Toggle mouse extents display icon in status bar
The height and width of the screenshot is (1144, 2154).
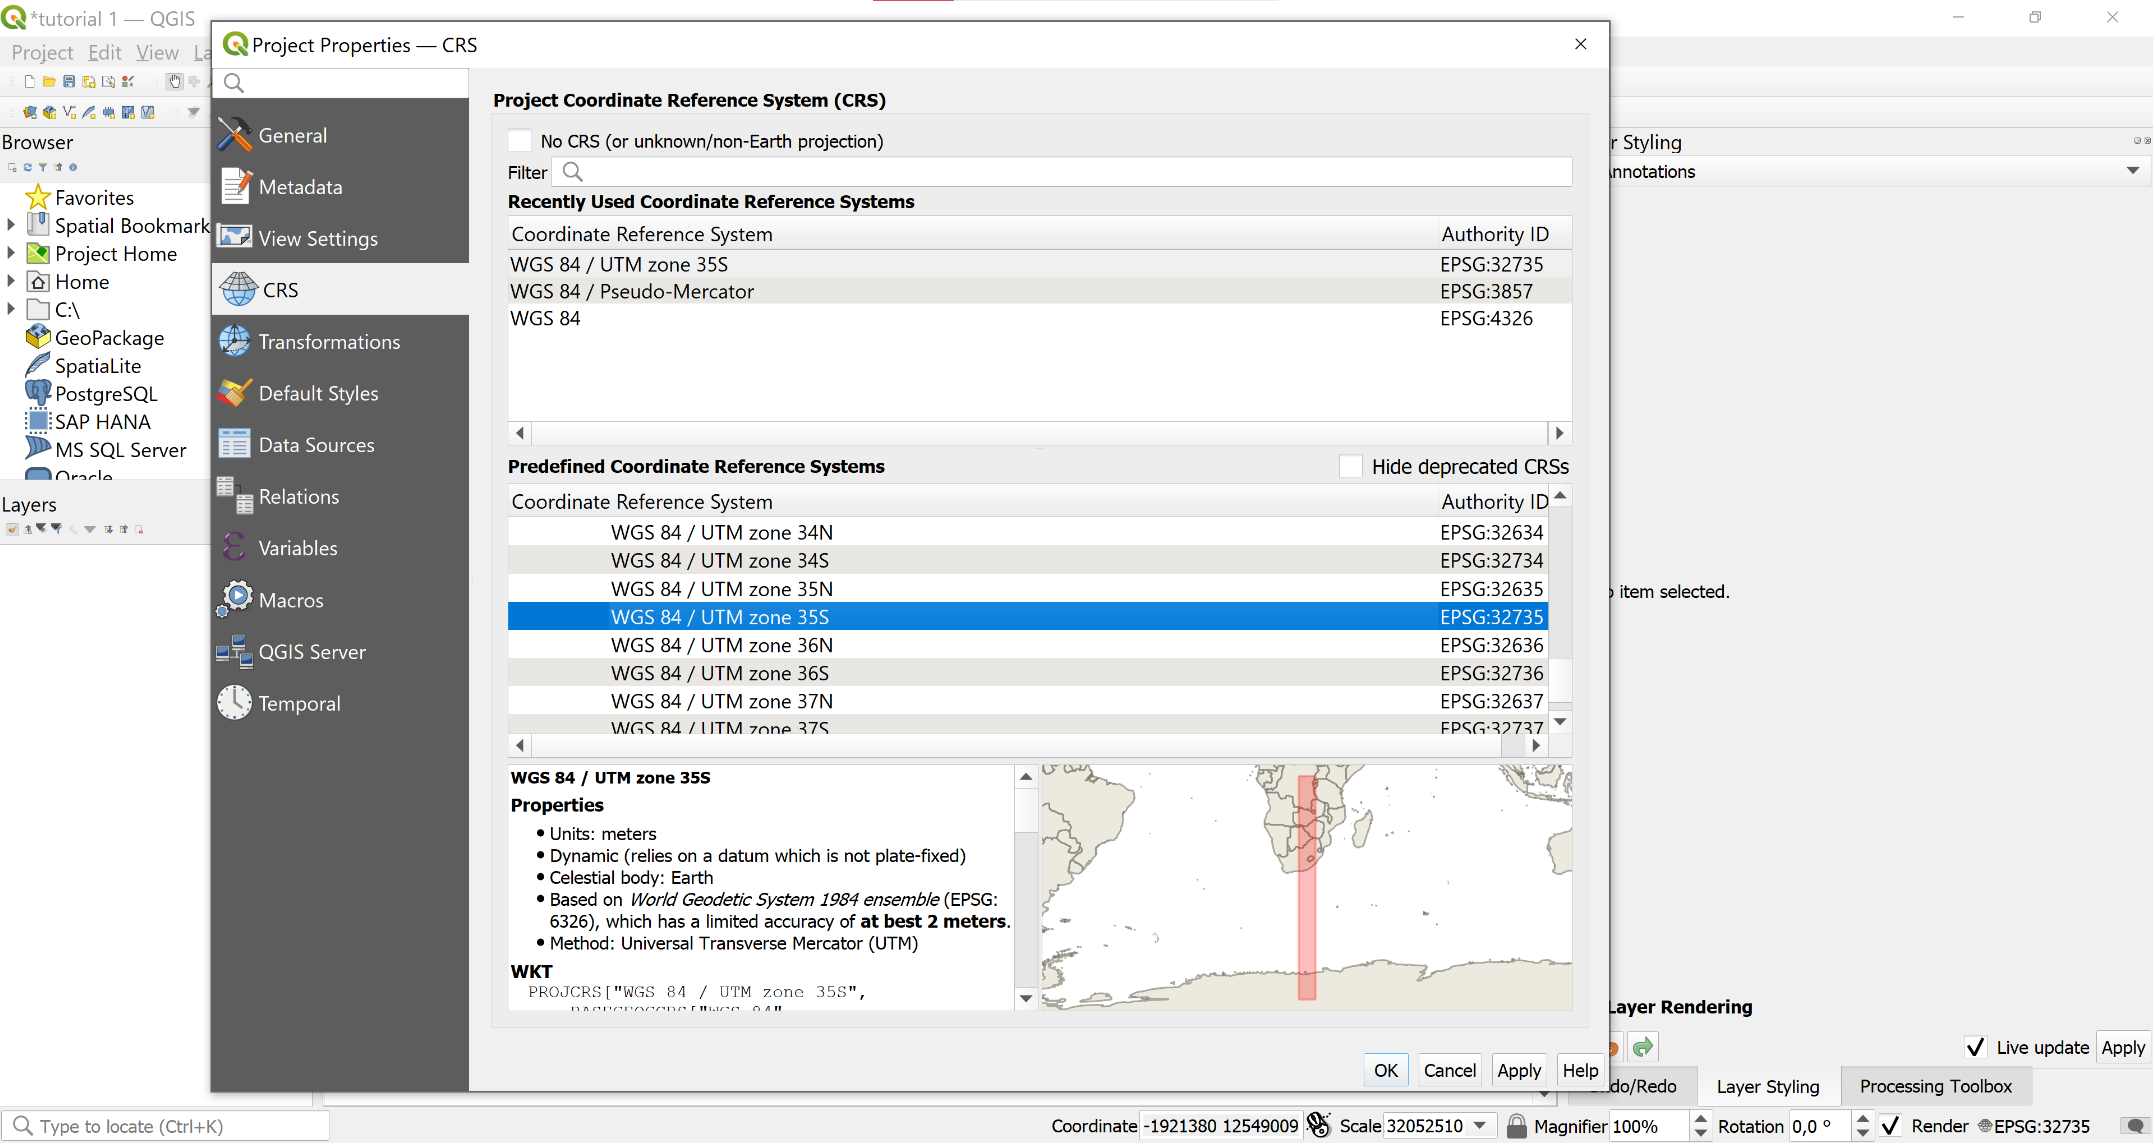coord(1319,1125)
